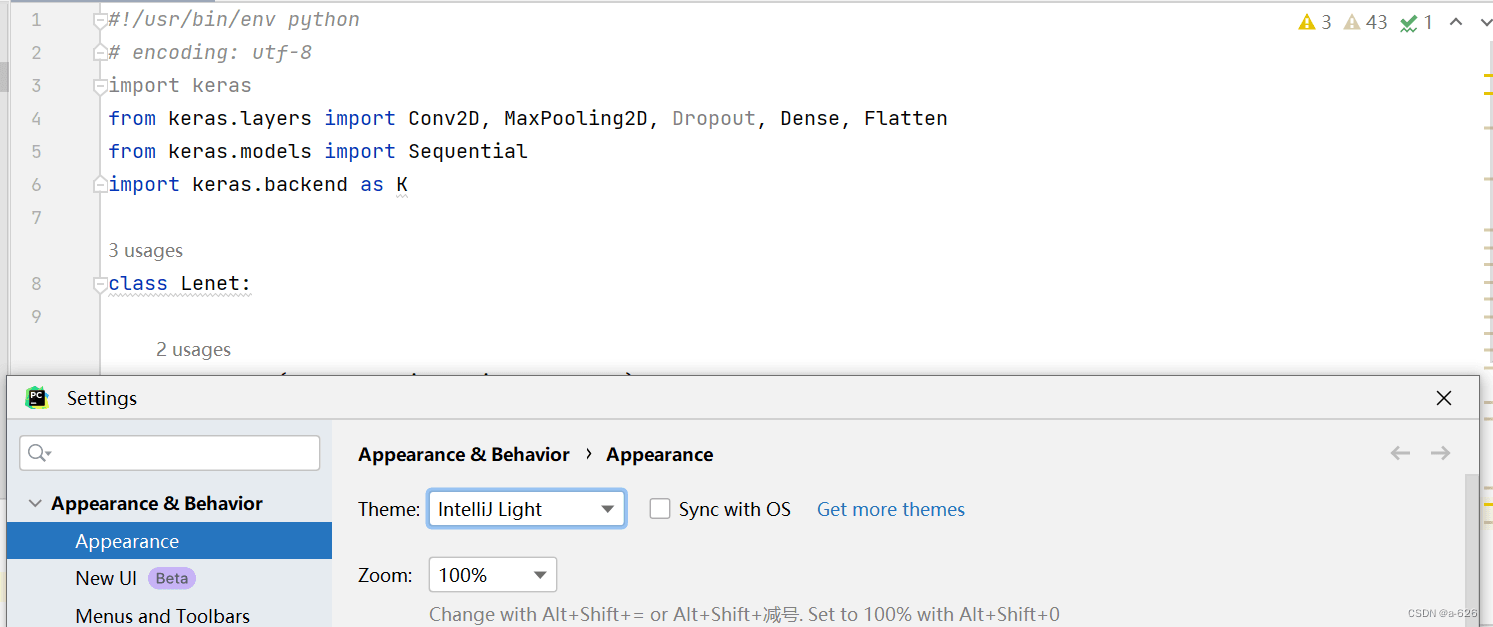Image resolution: width=1493 pixels, height=627 pixels.
Task: Open the Theme dropdown showing IntelliJ Light
Action: (527, 509)
